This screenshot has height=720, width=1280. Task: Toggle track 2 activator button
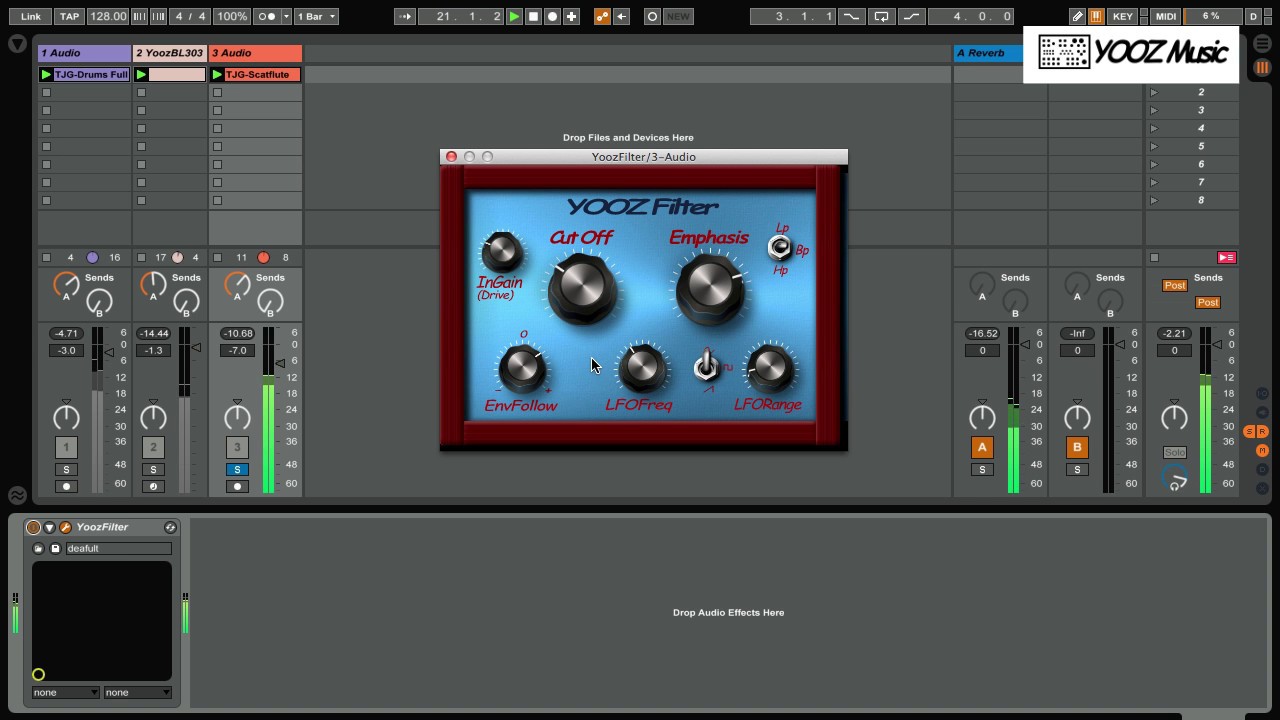click(x=153, y=447)
